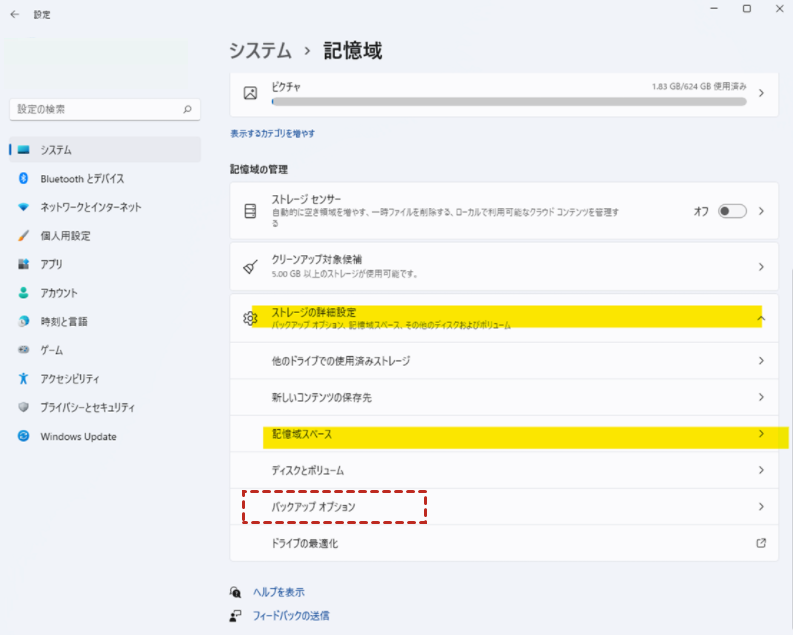Open chevron for 他のドライブでの使用済みストレージ

click(761, 360)
